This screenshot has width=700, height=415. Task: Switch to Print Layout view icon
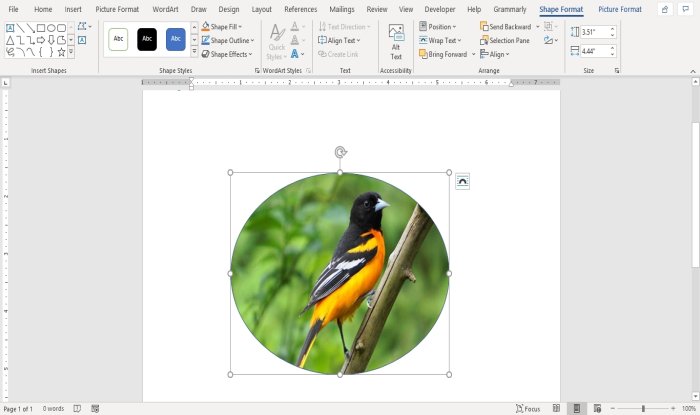pos(577,408)
